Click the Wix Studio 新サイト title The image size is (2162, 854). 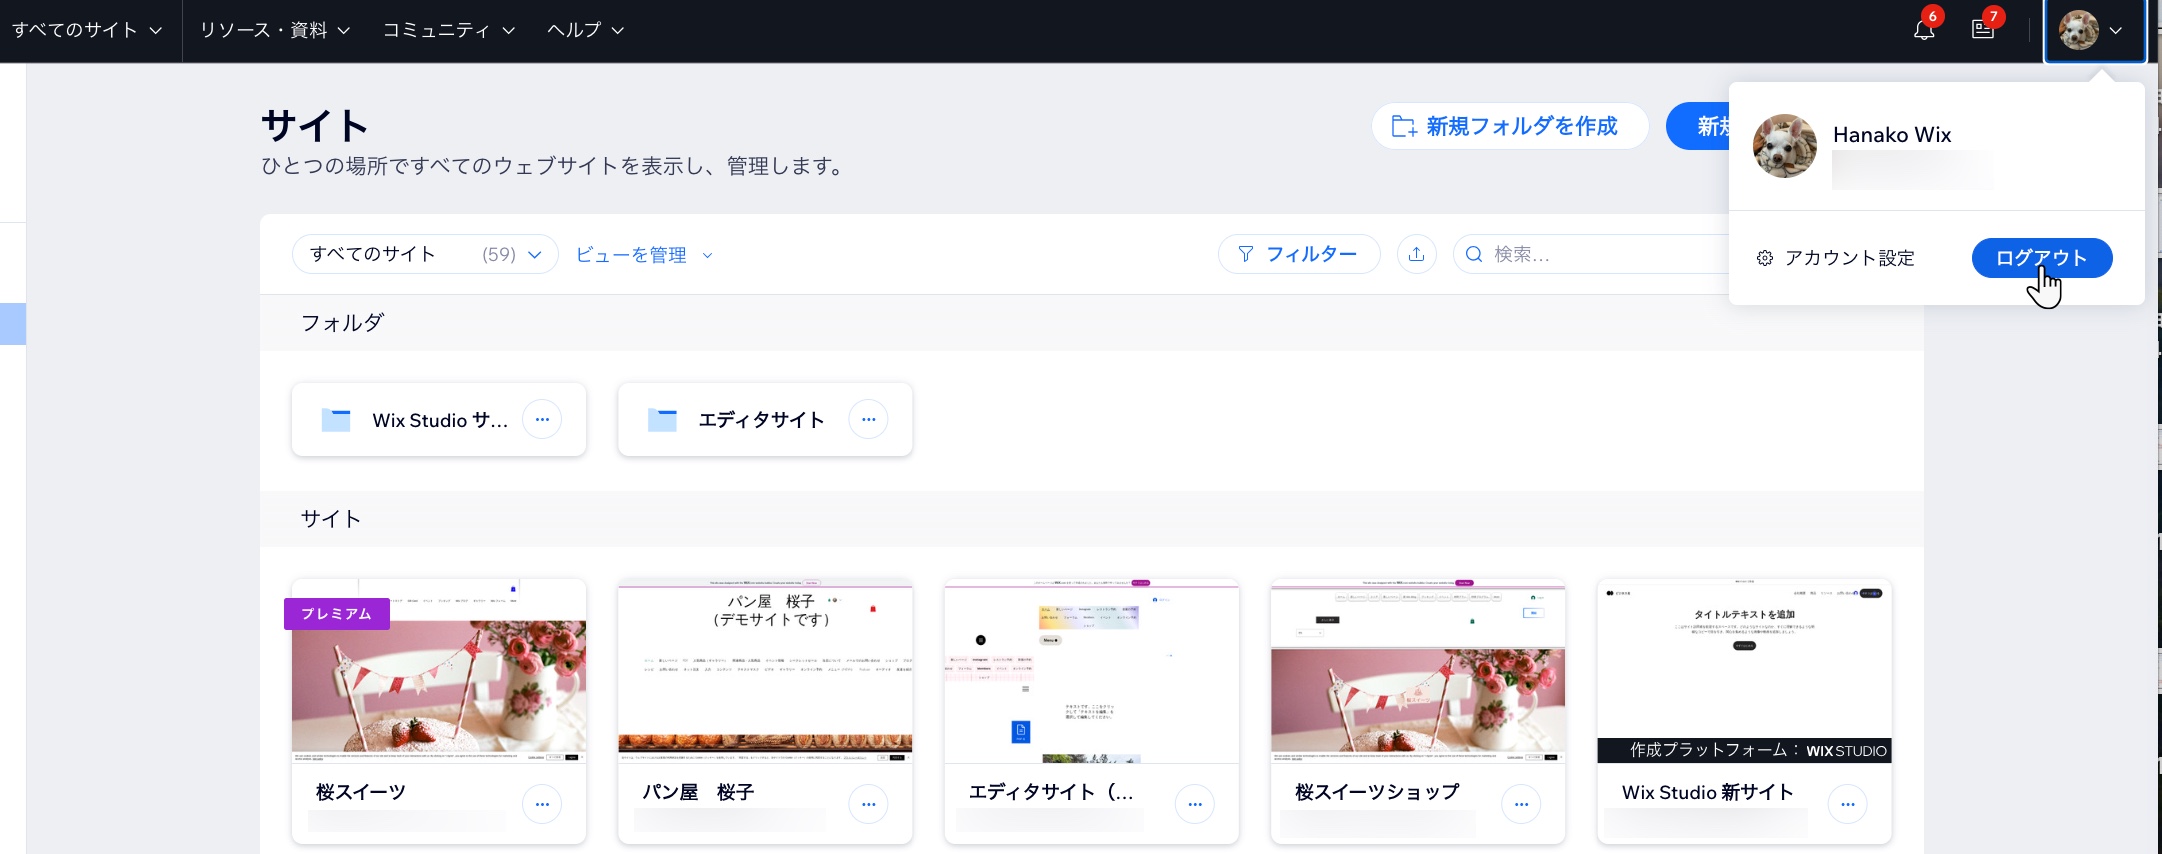1708,792
